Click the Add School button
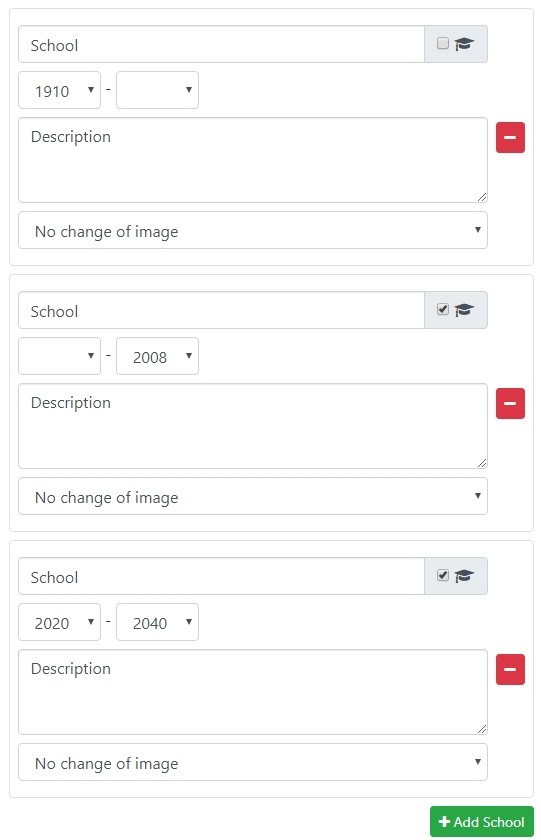This screenshot has height=840, width=541. pos(482,821)
